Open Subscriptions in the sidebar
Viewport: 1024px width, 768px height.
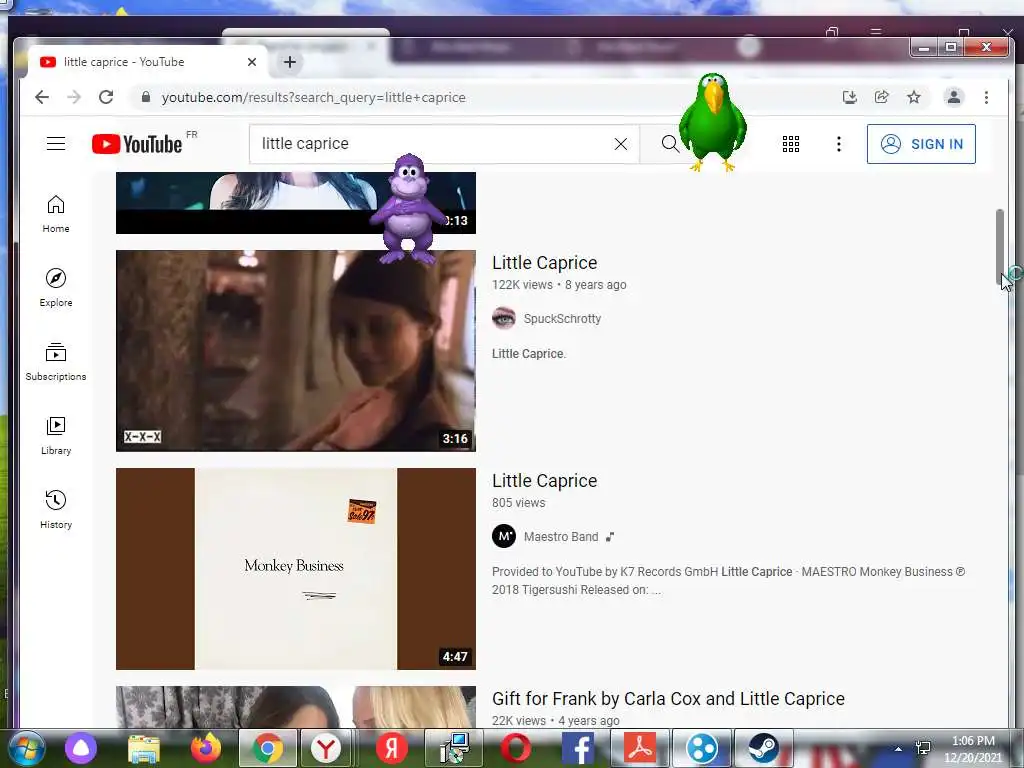pos(56,362)
